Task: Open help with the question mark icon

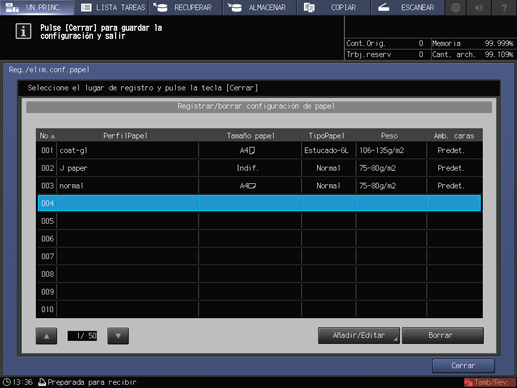Action: pos(505,7)
